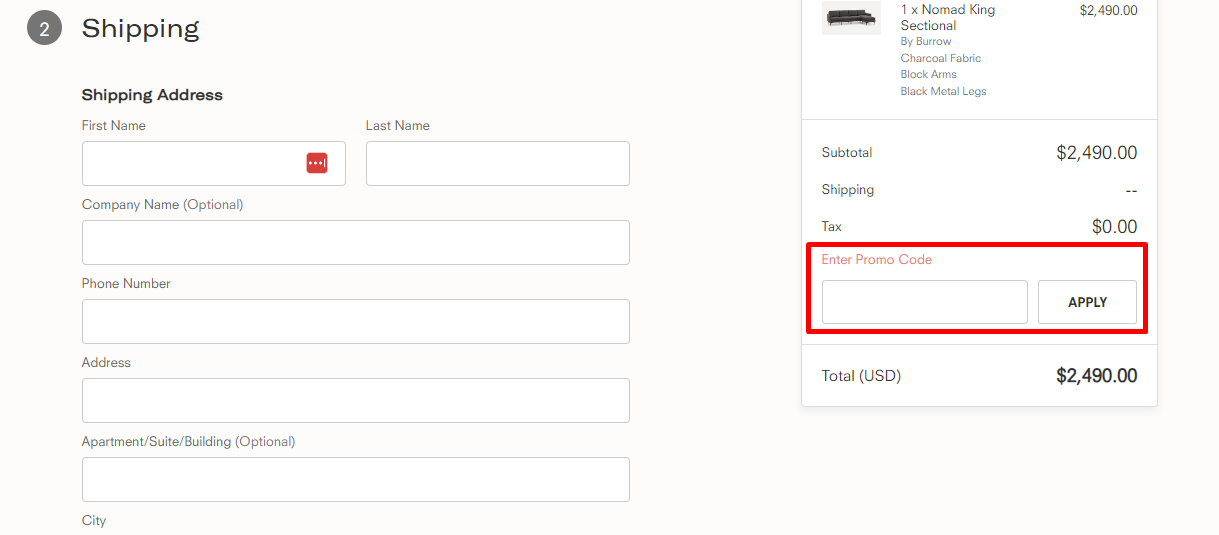Click the "Shipping Address" subheading
This screenshot has width=1219, height=535.
click(152, 95)
